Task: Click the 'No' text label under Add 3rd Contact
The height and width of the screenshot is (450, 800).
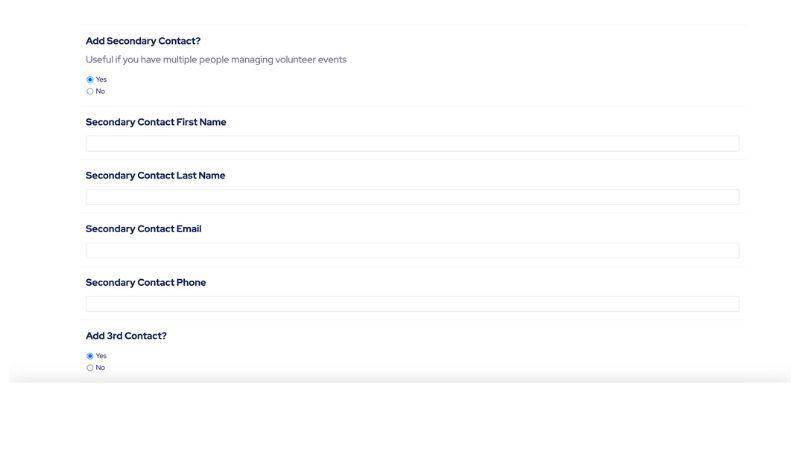Action: pos(100,368)
